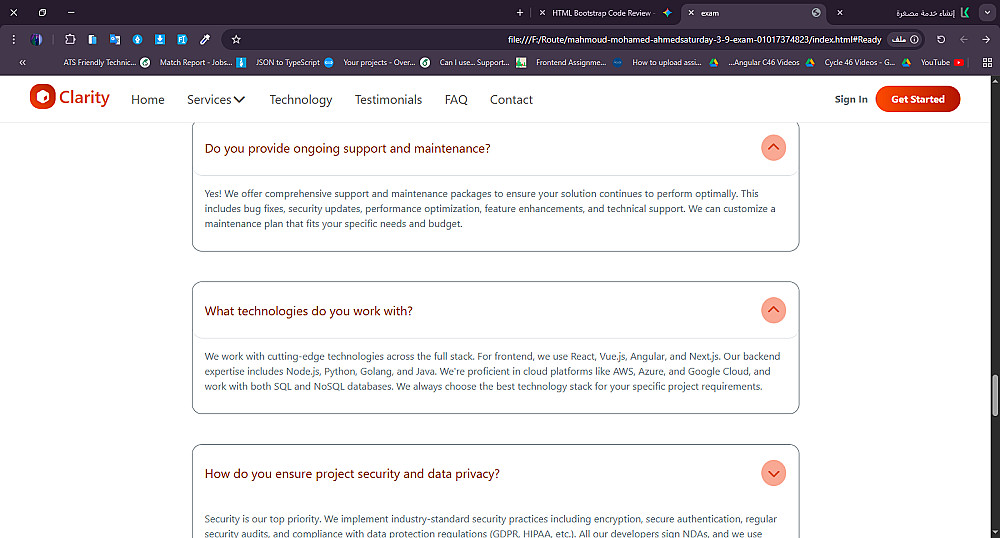This screenshot has height=538, width=1000.
Task: Collapse the technologies FAQ with chevron
Action: (773, 310)
